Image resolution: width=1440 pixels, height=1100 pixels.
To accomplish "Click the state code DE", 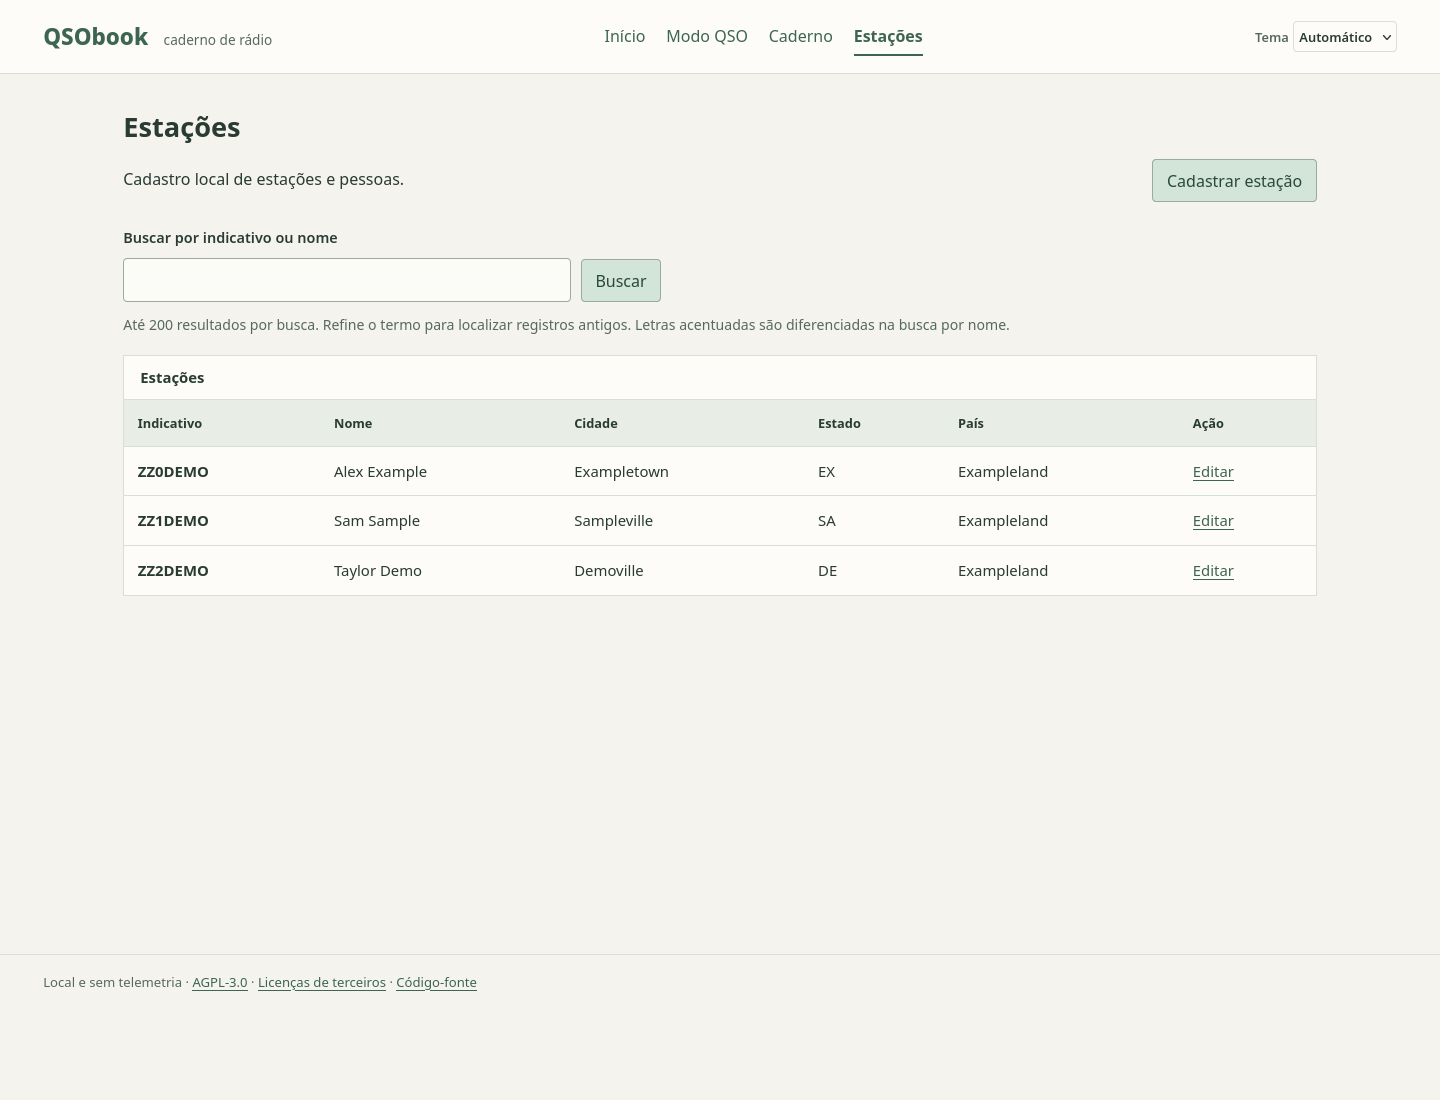I will [827, 571].
